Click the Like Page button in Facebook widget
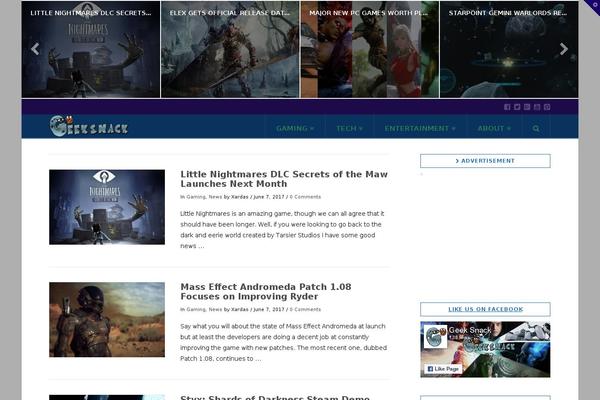The image size is (600, 400). [443, 369]
